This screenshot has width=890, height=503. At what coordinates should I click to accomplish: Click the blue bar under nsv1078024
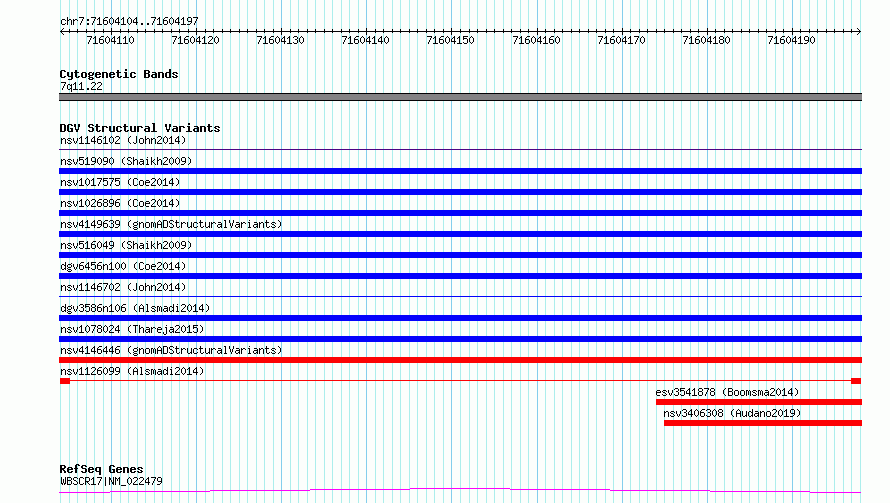point(460,339)
